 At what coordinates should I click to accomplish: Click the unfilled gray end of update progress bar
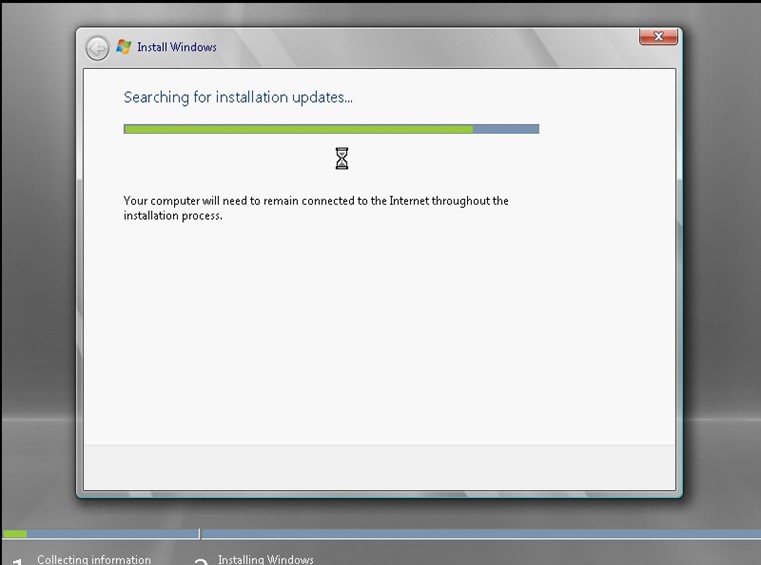pyautogui.click(x=506, y=129)
